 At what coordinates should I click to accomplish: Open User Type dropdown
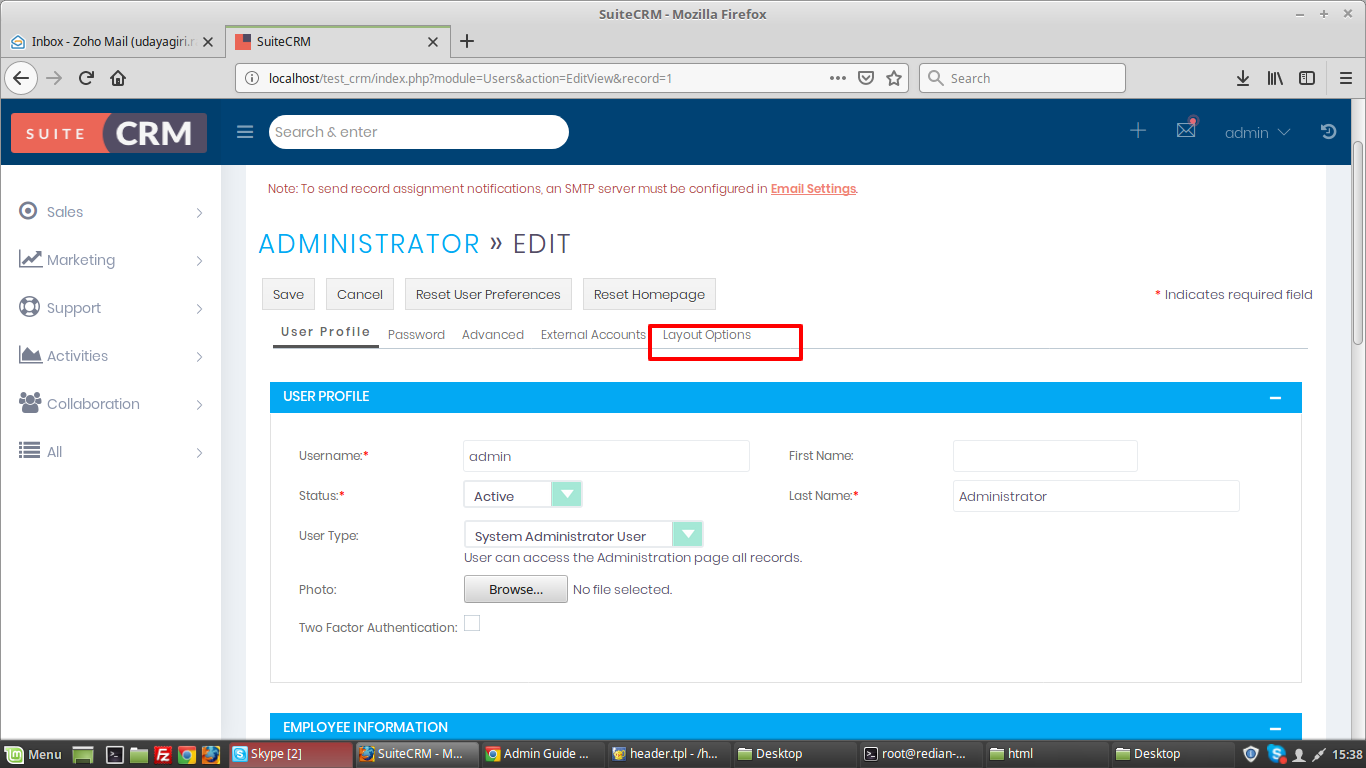click(583, 535)
